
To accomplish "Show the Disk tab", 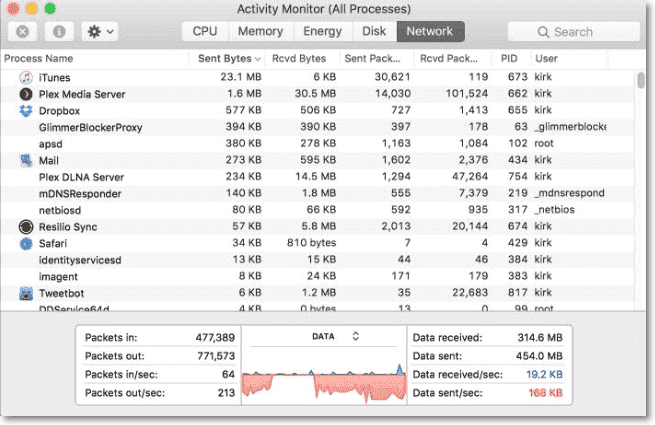I will (374, 31).
